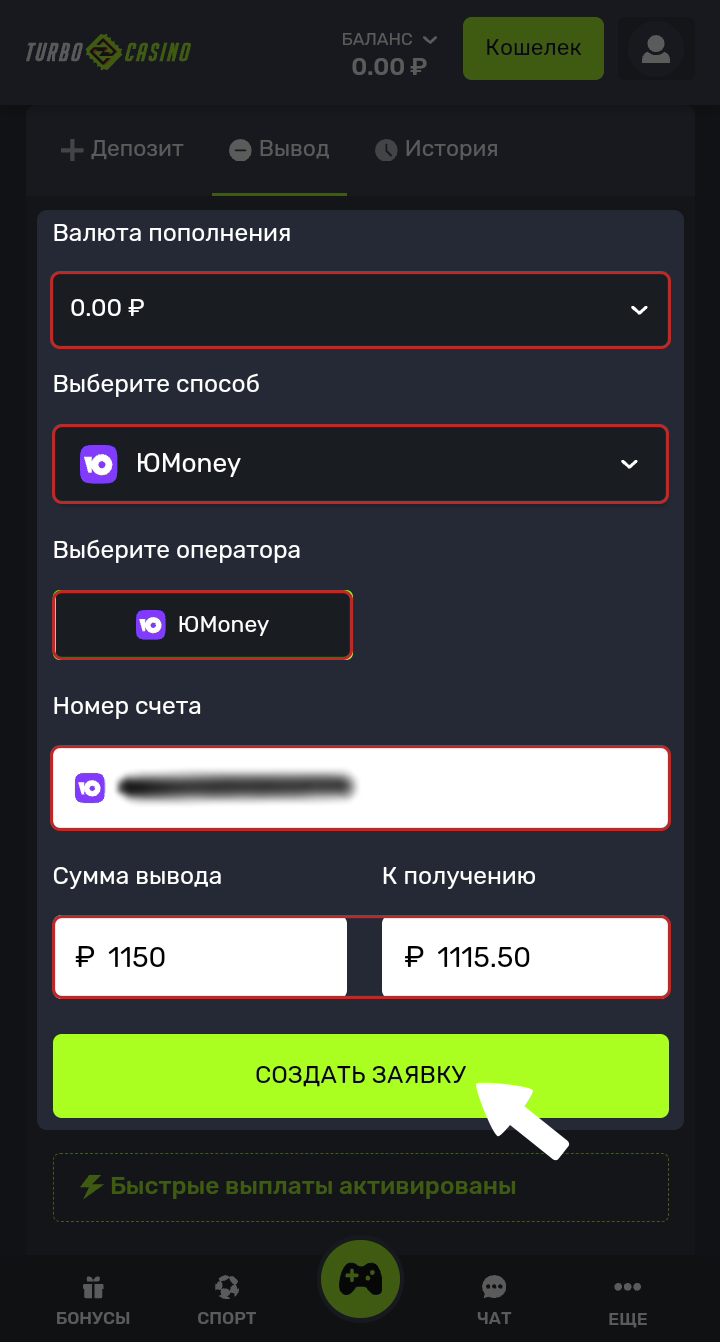The image size is (720, 1342).
Task: Open the Бонусы gift icon
Action: [x=93, y=1287]
